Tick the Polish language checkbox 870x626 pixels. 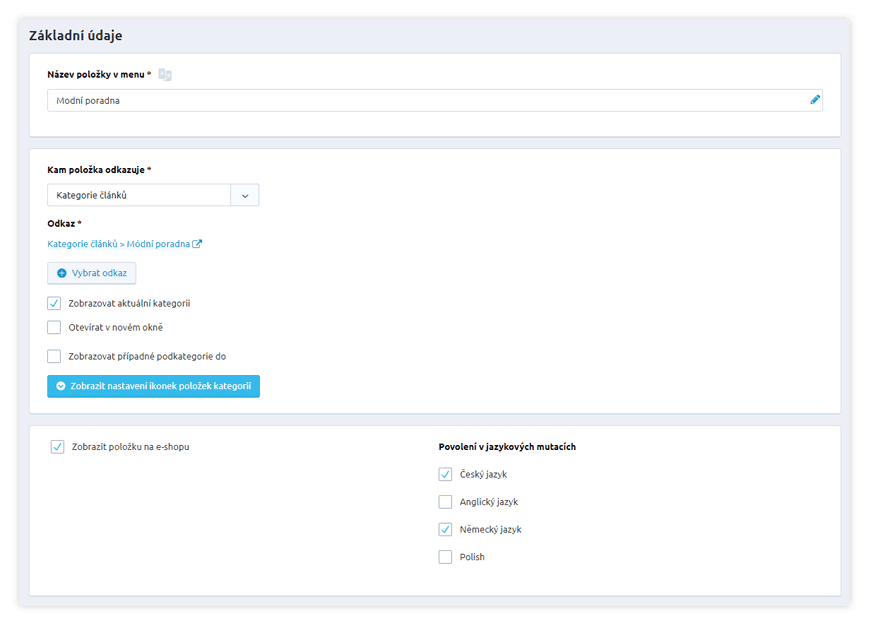point(445,557)
